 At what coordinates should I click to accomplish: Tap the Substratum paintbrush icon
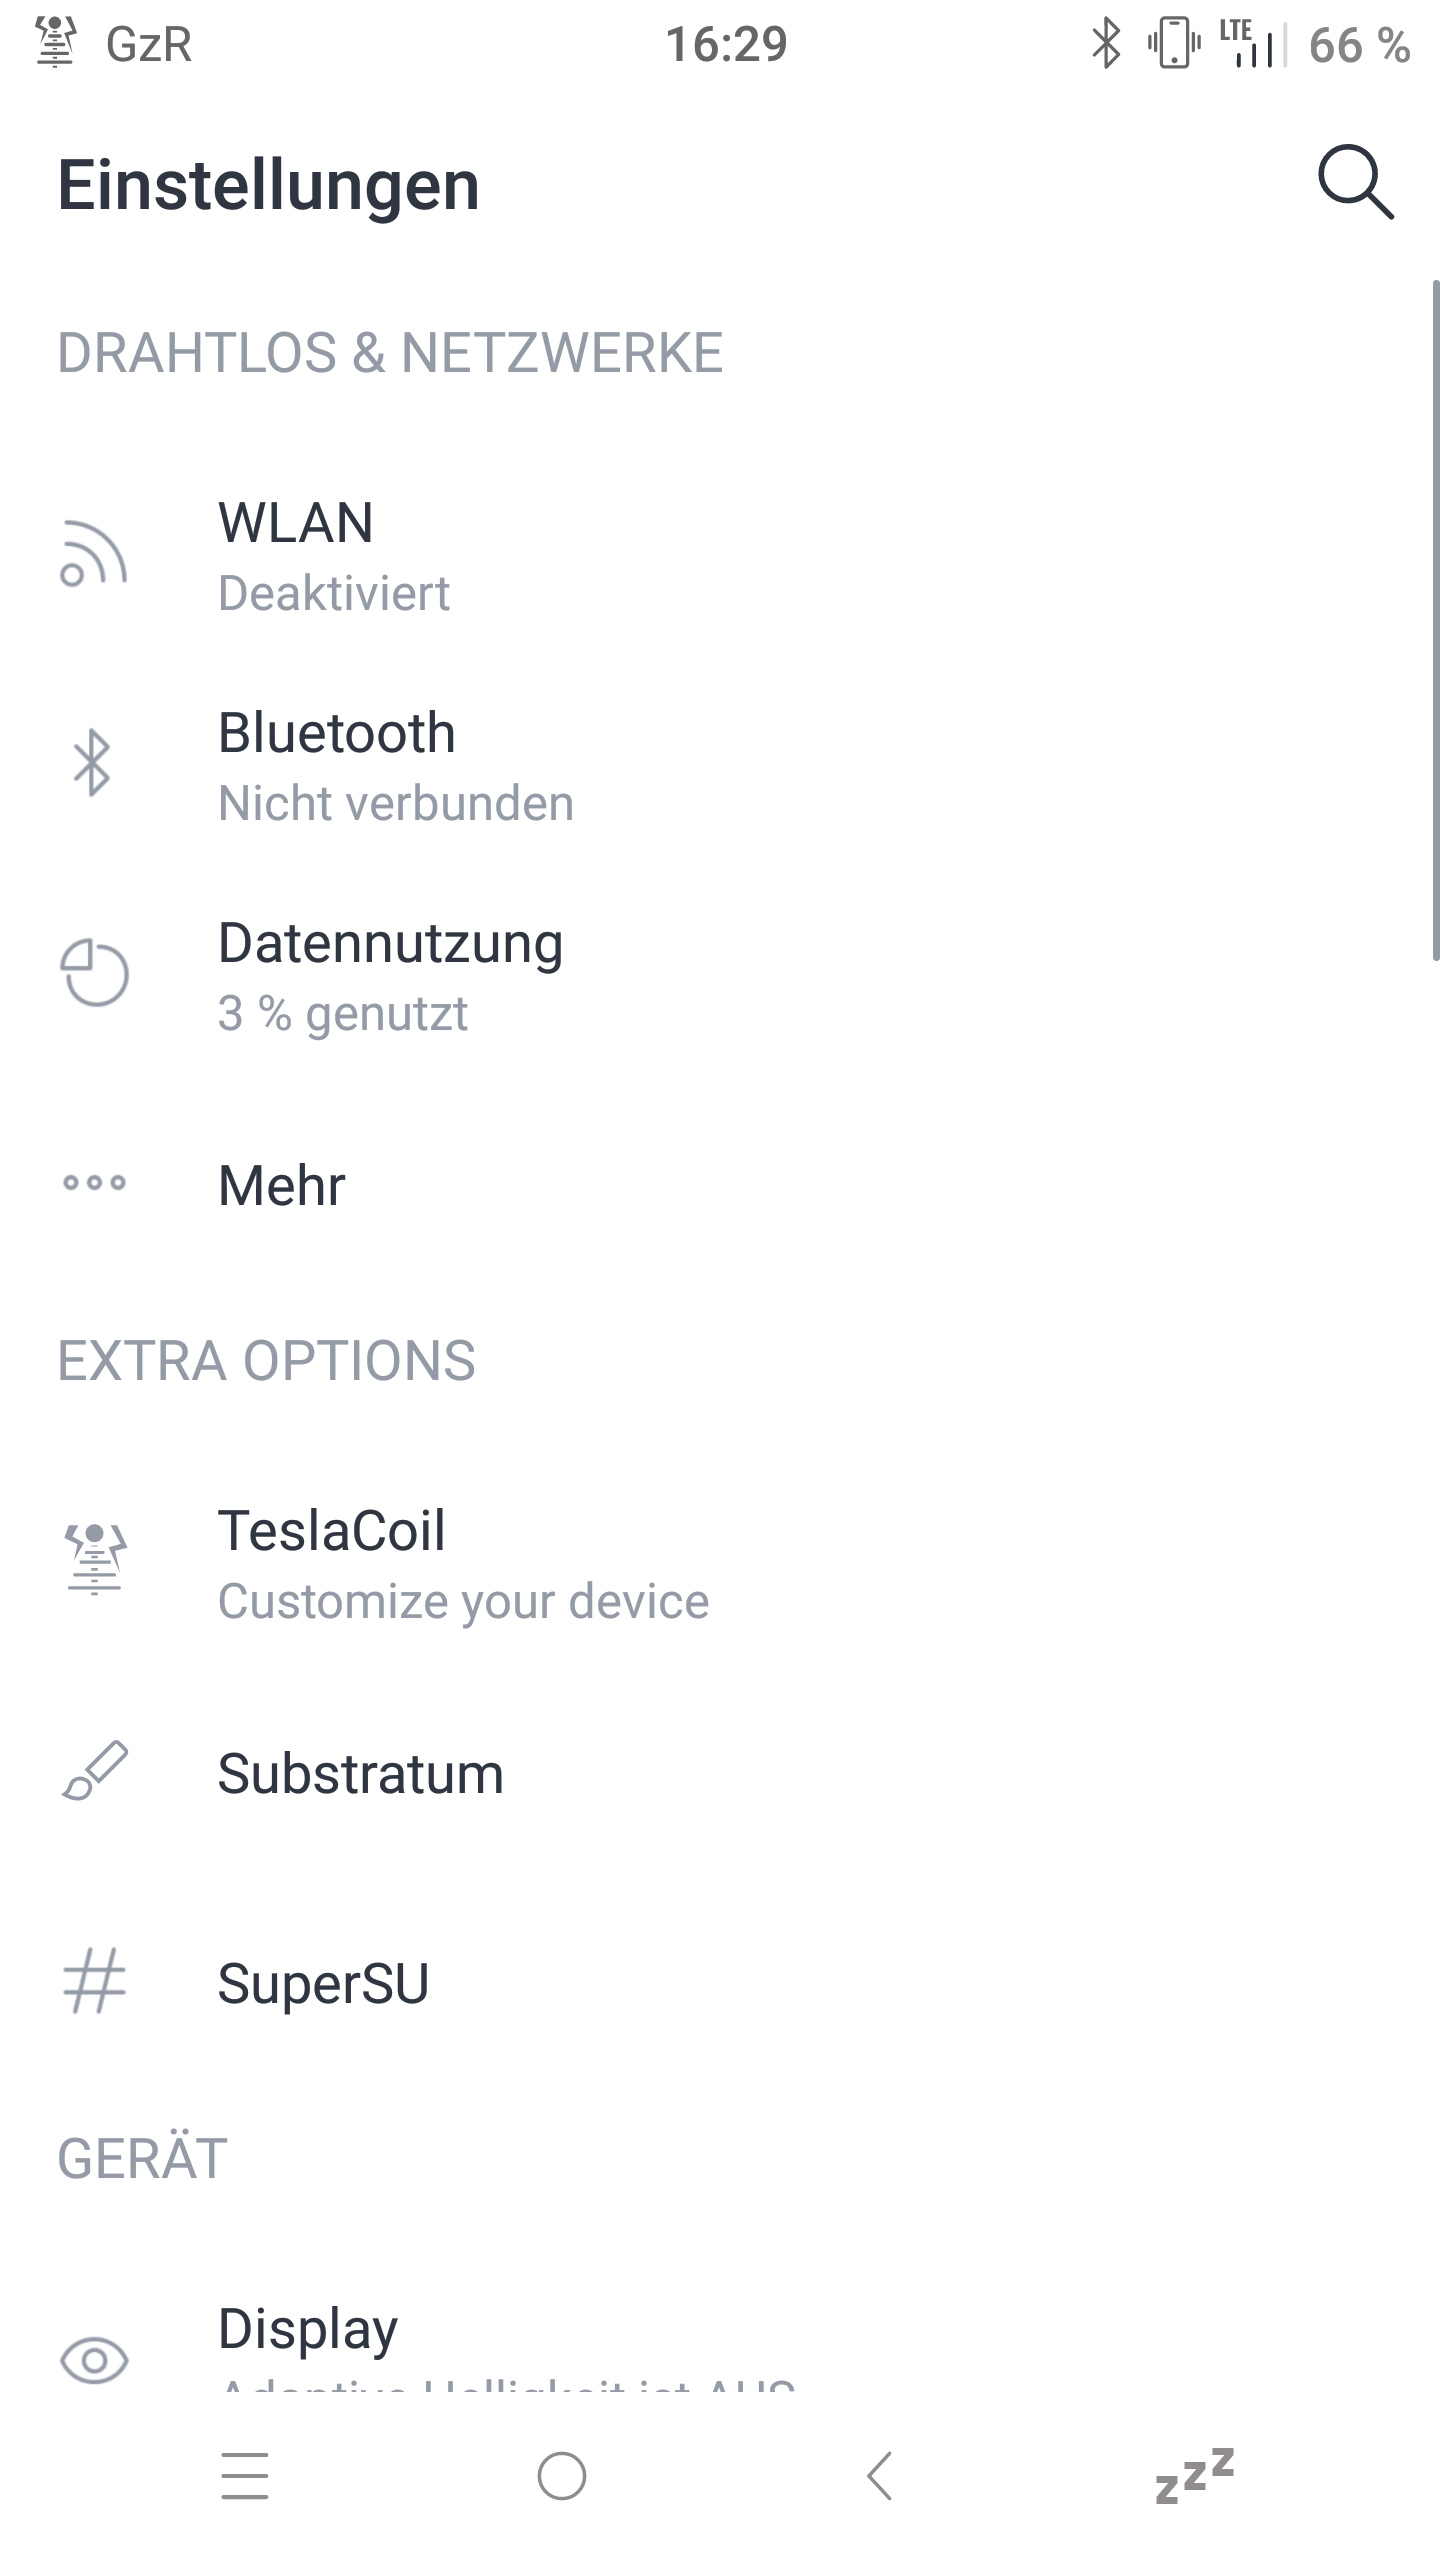tap(94, 1771)
